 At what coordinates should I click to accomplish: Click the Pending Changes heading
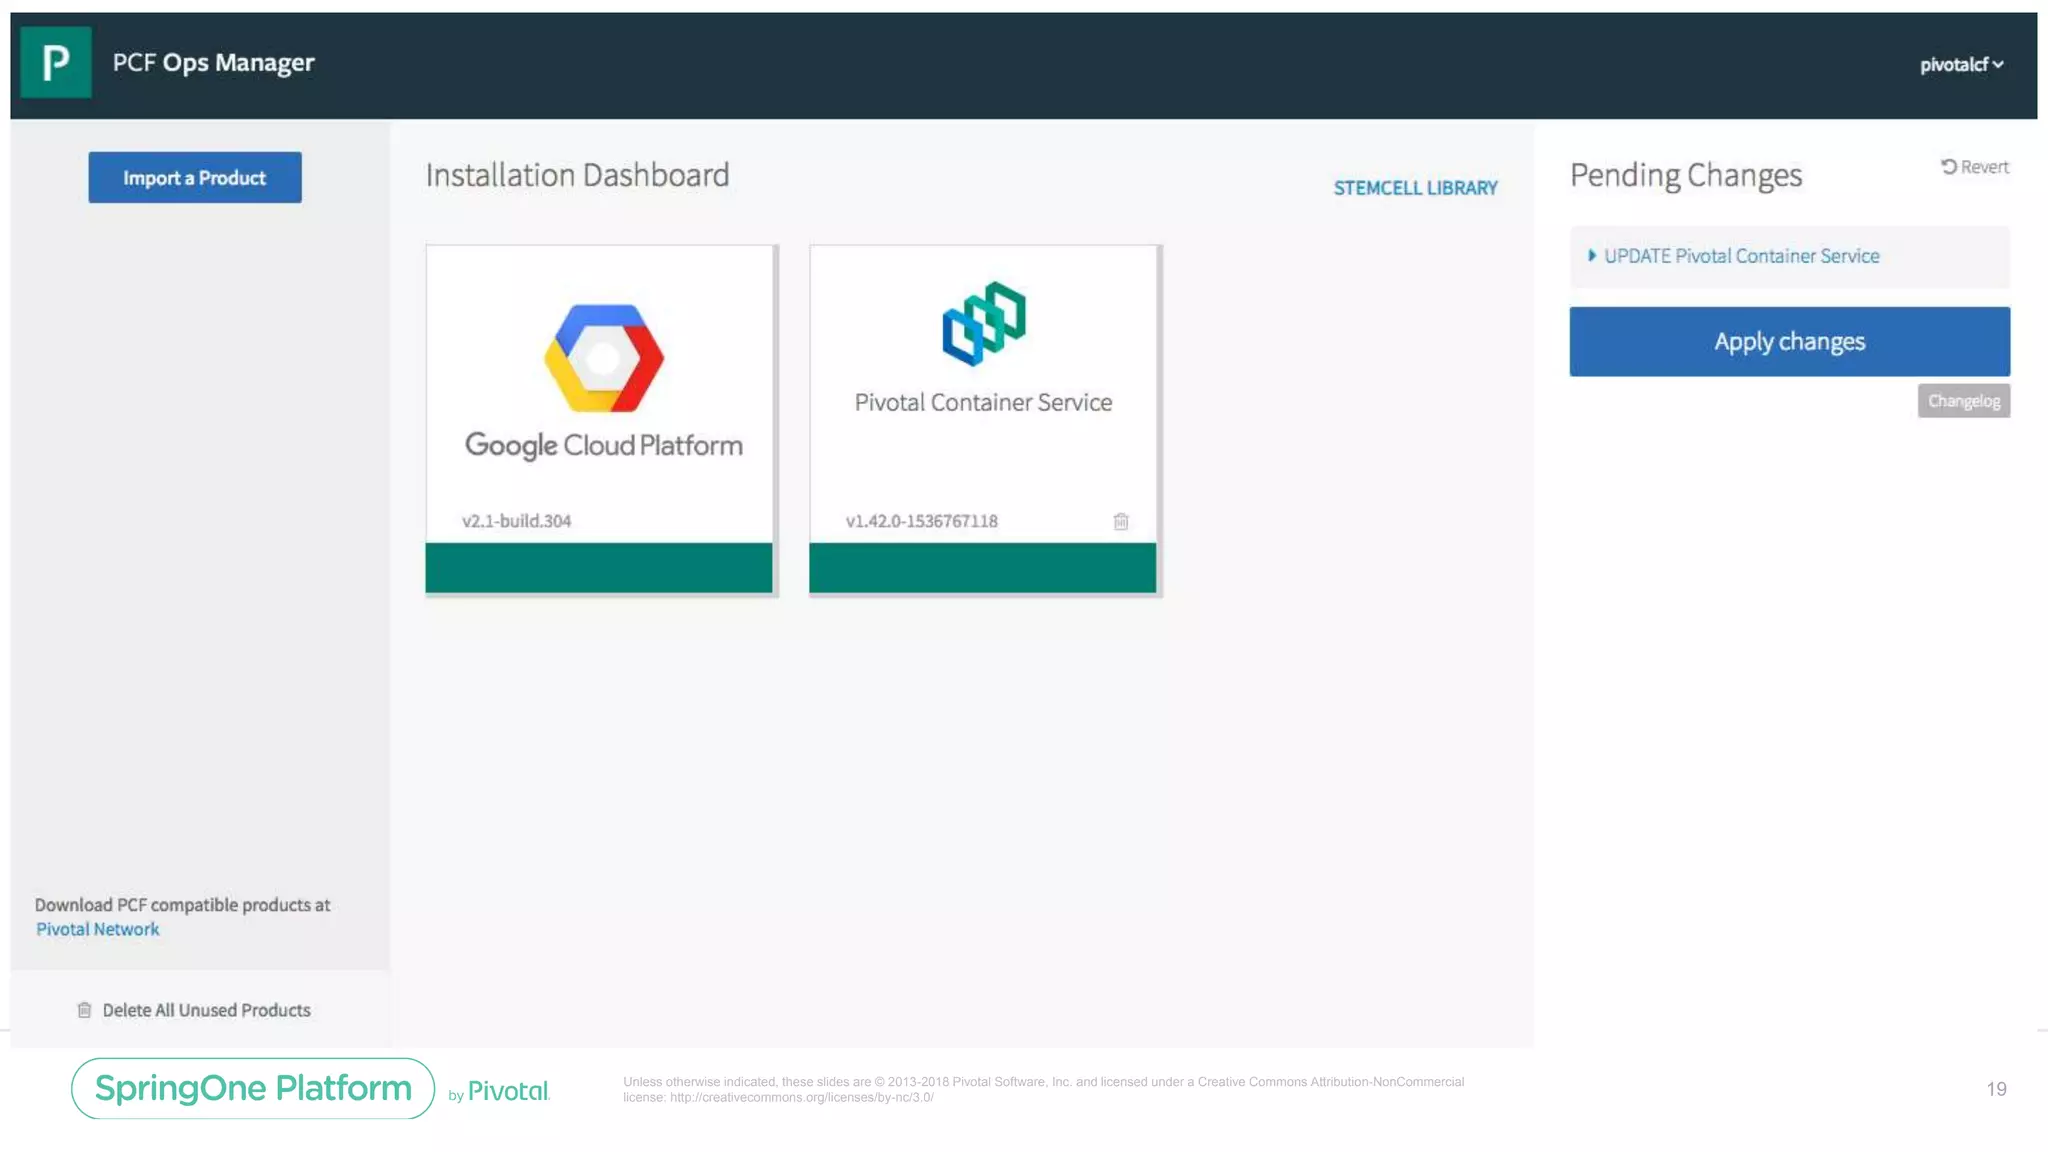point(1686,176)
